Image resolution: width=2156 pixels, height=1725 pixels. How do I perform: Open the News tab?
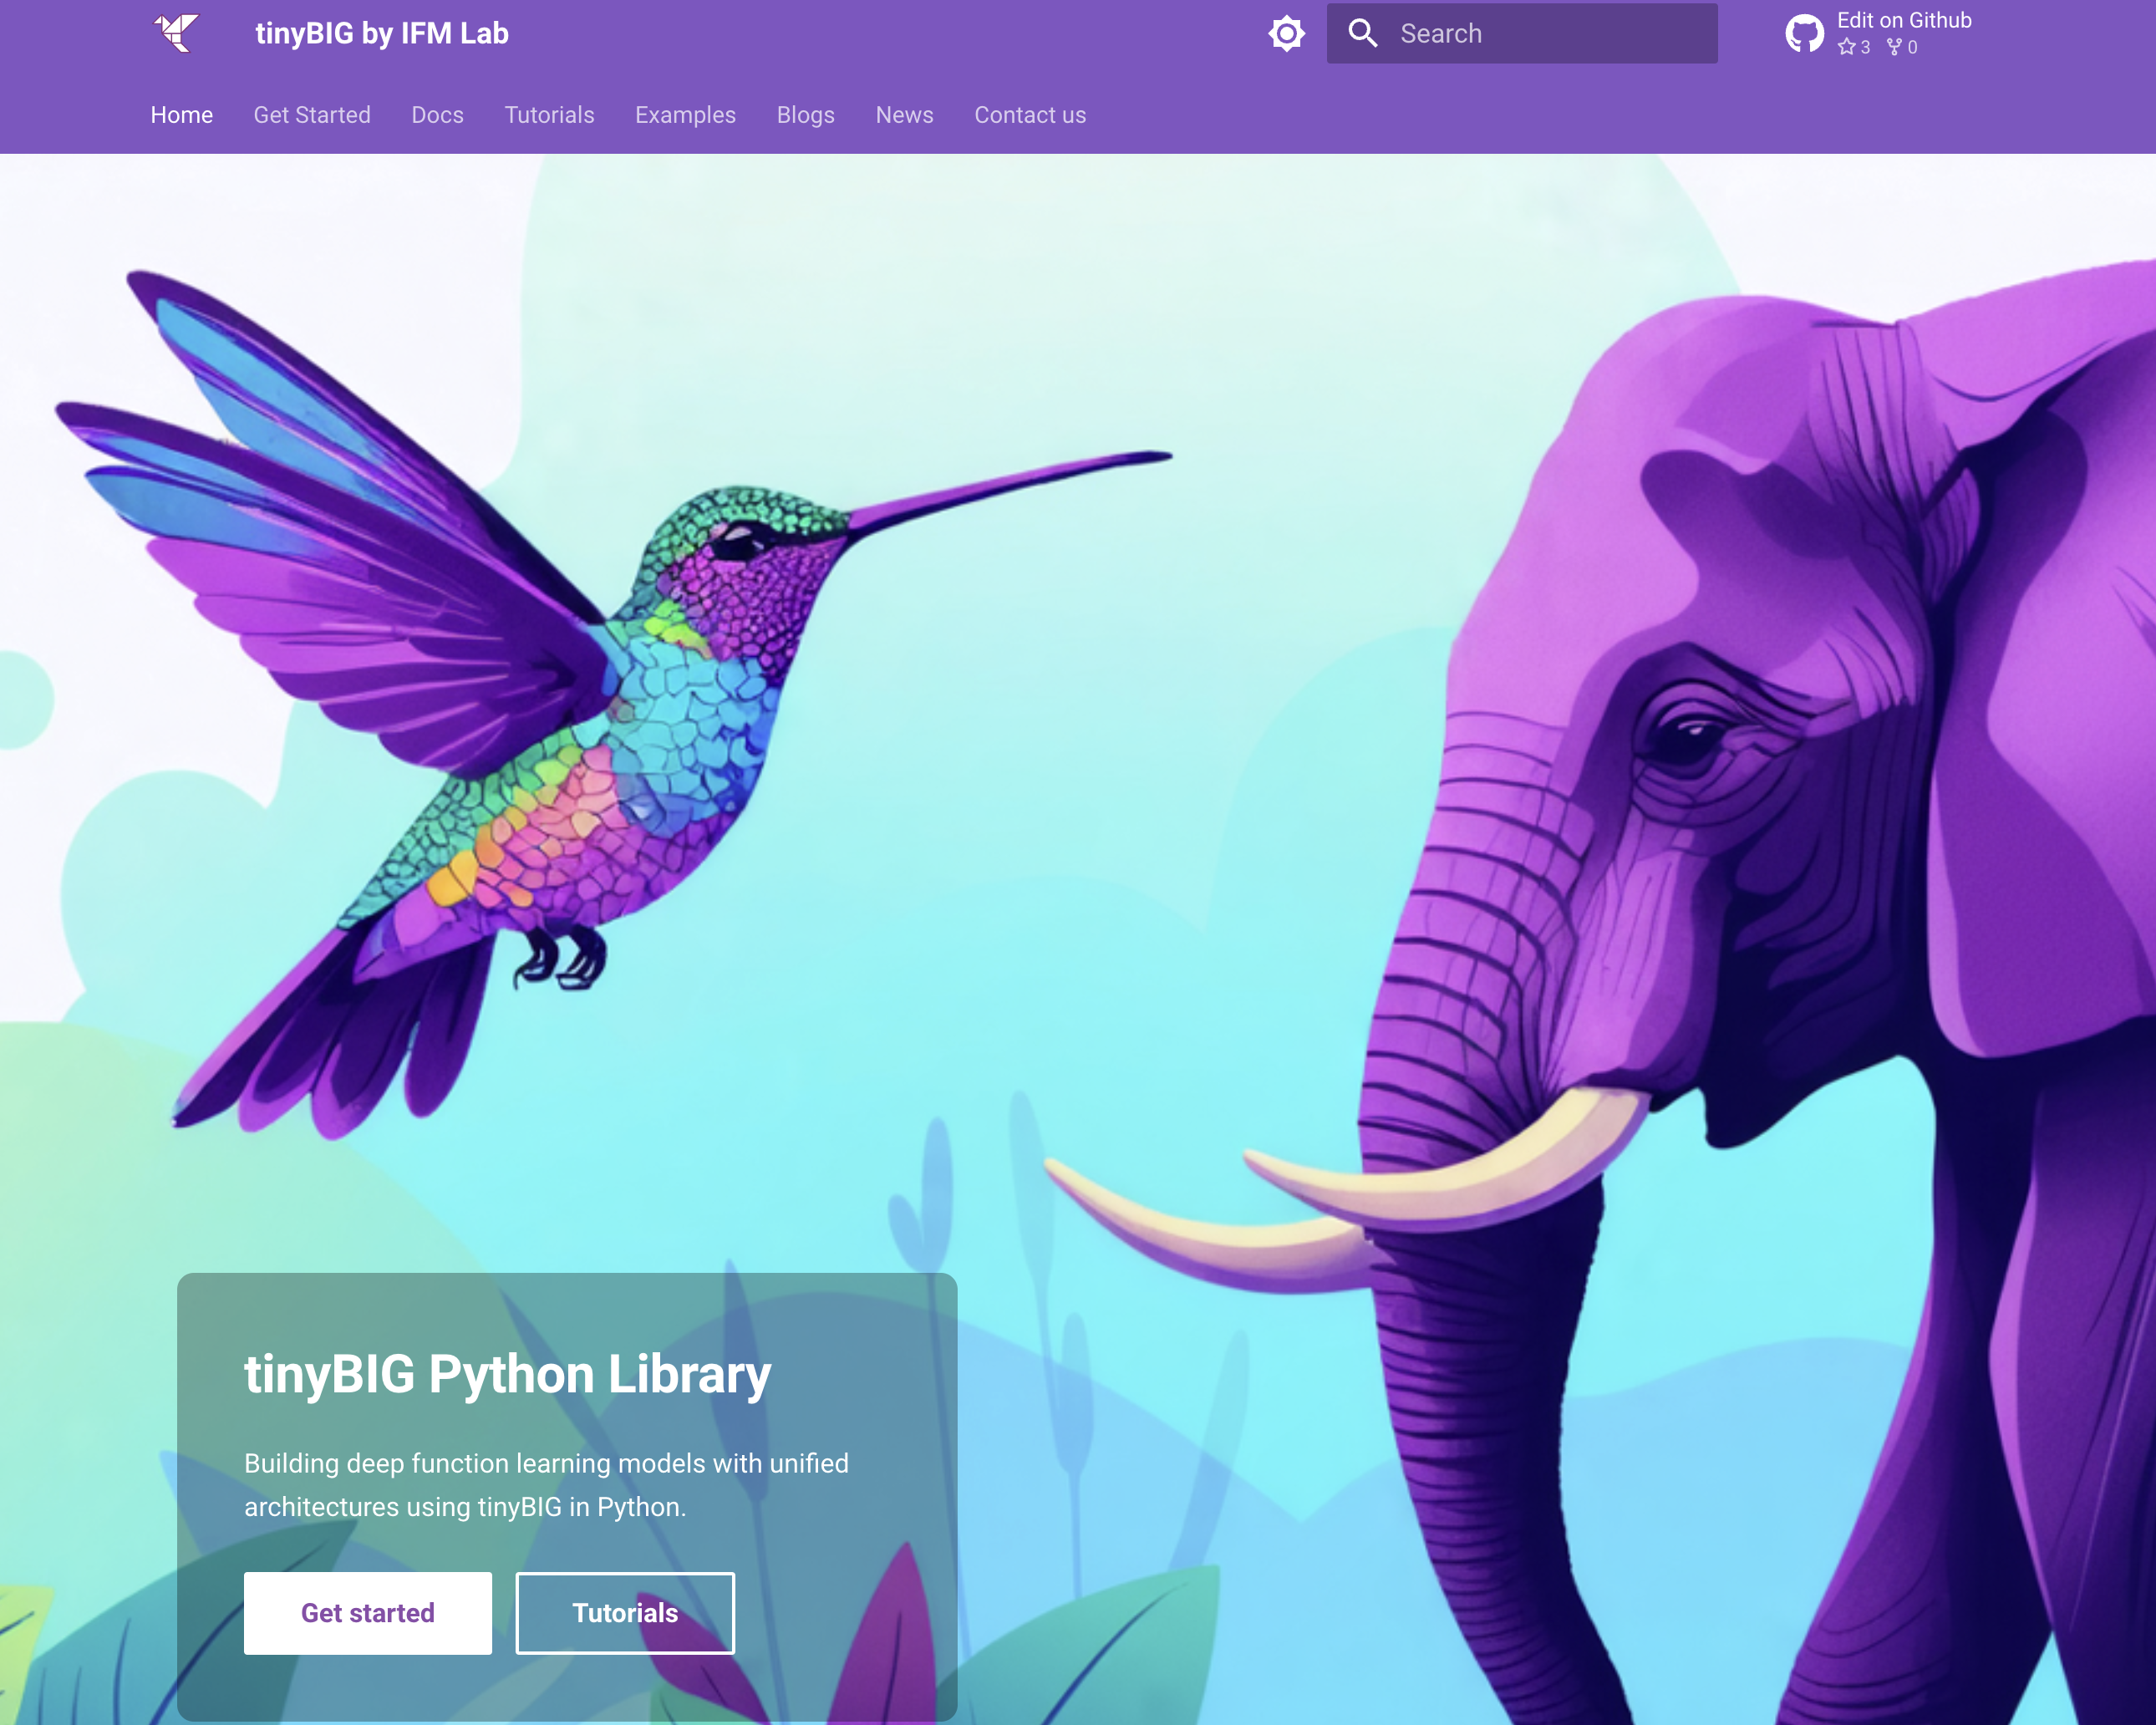click(x=905, y=115)
